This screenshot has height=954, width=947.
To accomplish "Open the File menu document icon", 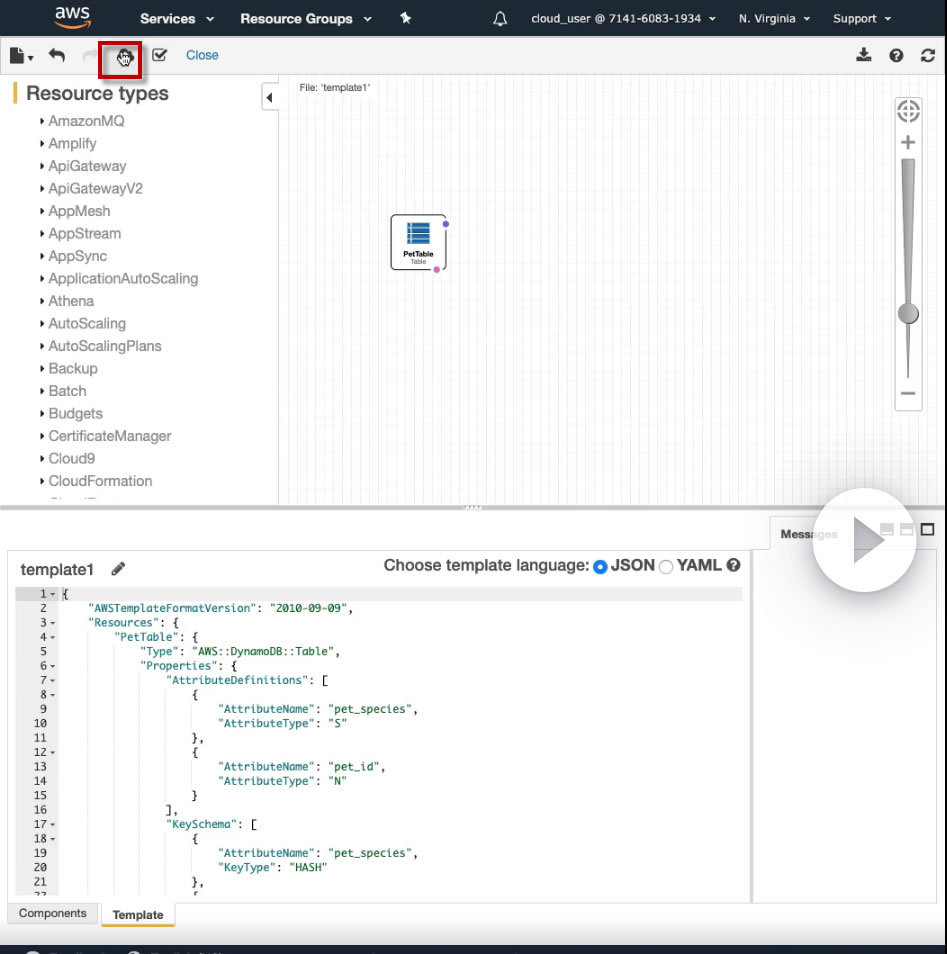I will (21, 56).
